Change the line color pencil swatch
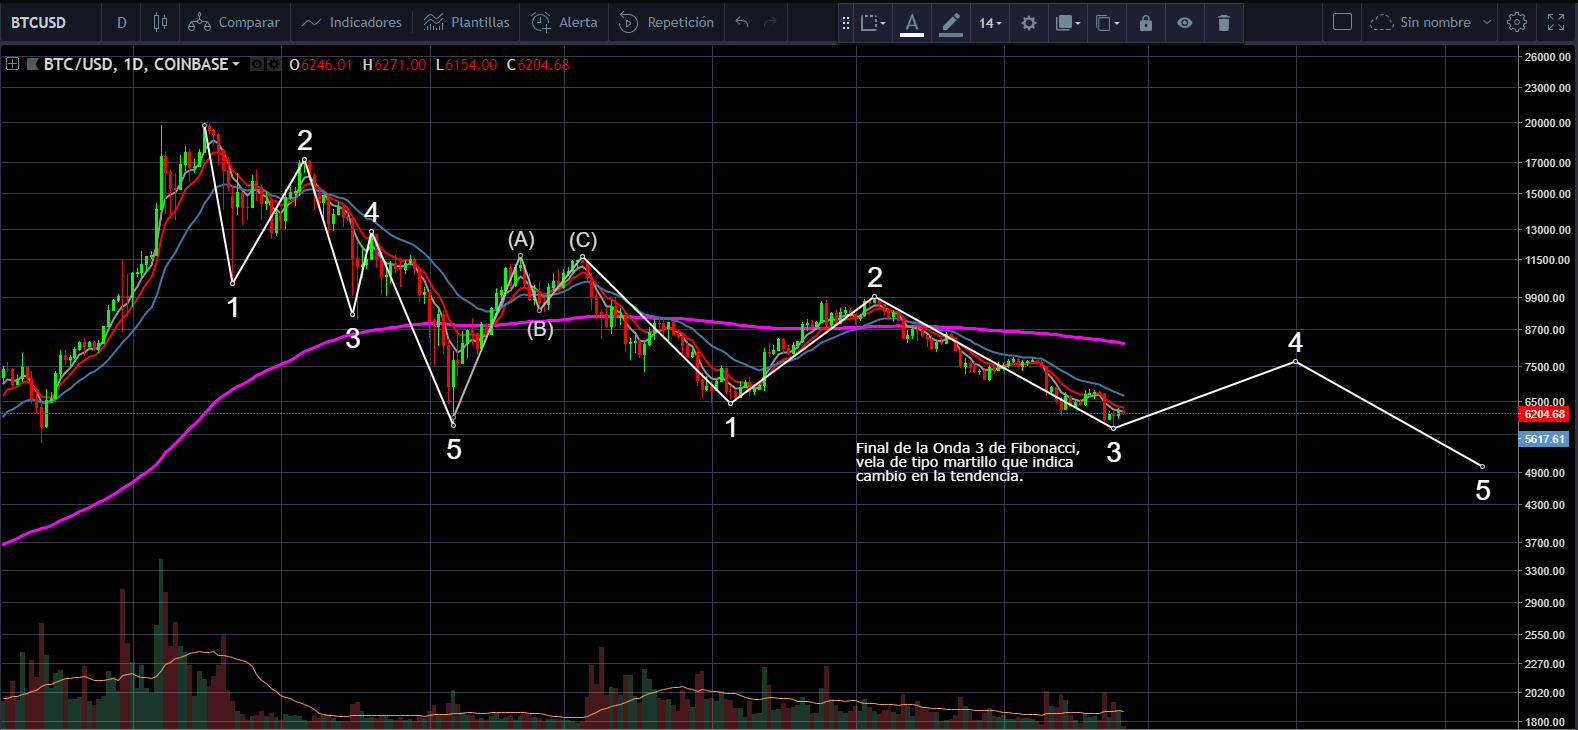 coord(951,22)
